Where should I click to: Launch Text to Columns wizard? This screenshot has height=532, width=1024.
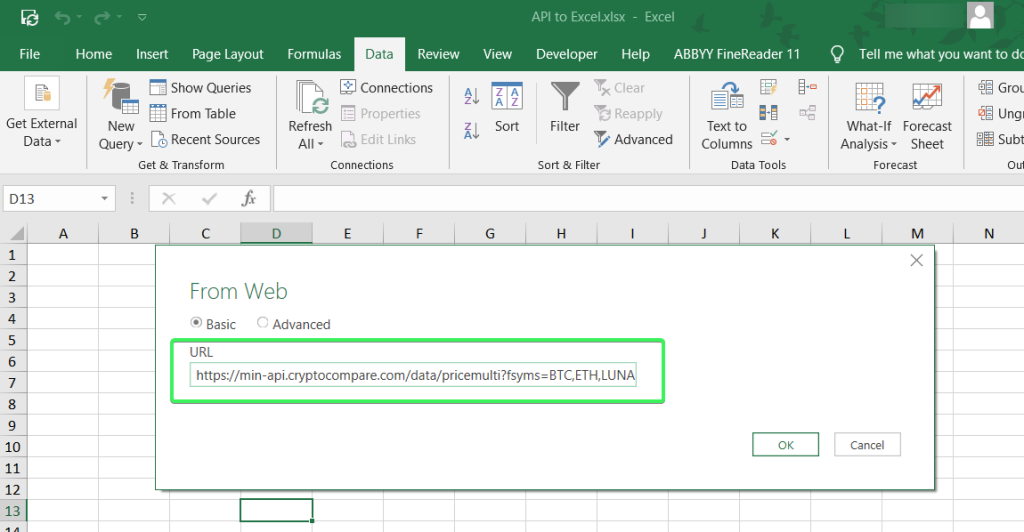pos(727,116)
